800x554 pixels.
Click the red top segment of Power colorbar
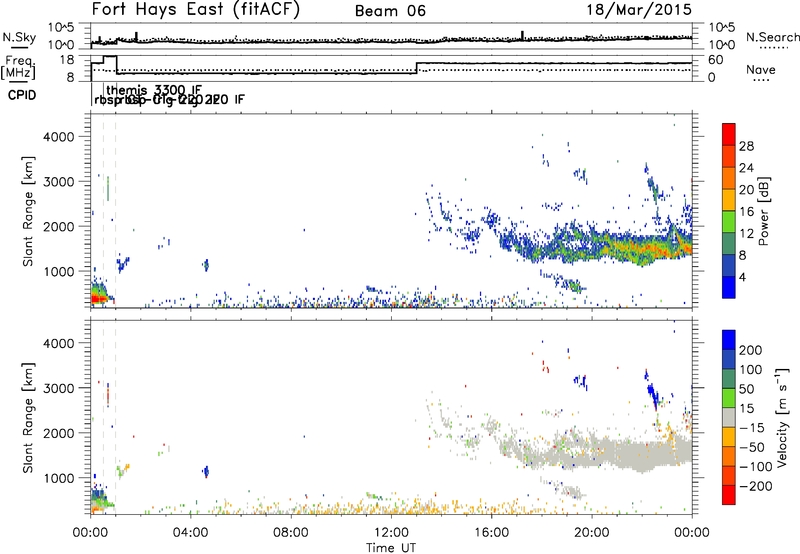pyautogui.click(x=729, y=134)
